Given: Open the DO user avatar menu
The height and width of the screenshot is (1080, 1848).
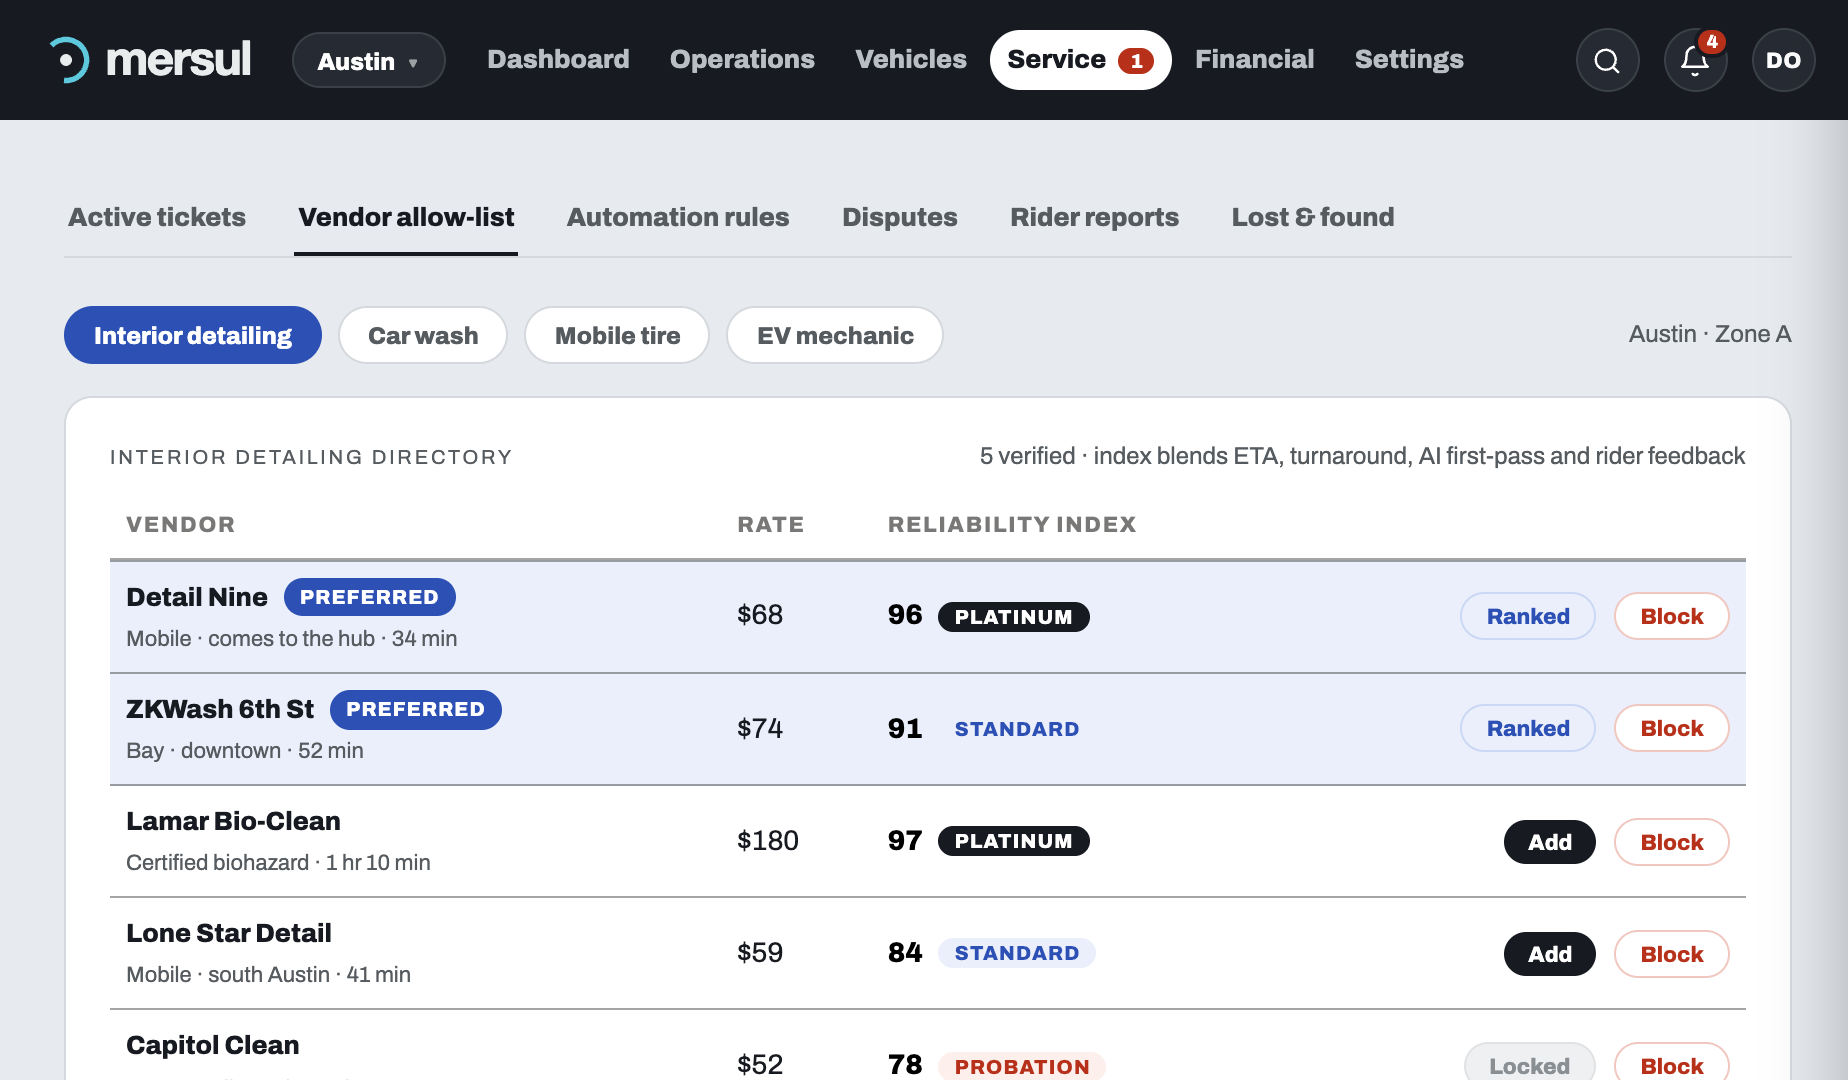Looking at the screenshot, I should [1783, 60].
